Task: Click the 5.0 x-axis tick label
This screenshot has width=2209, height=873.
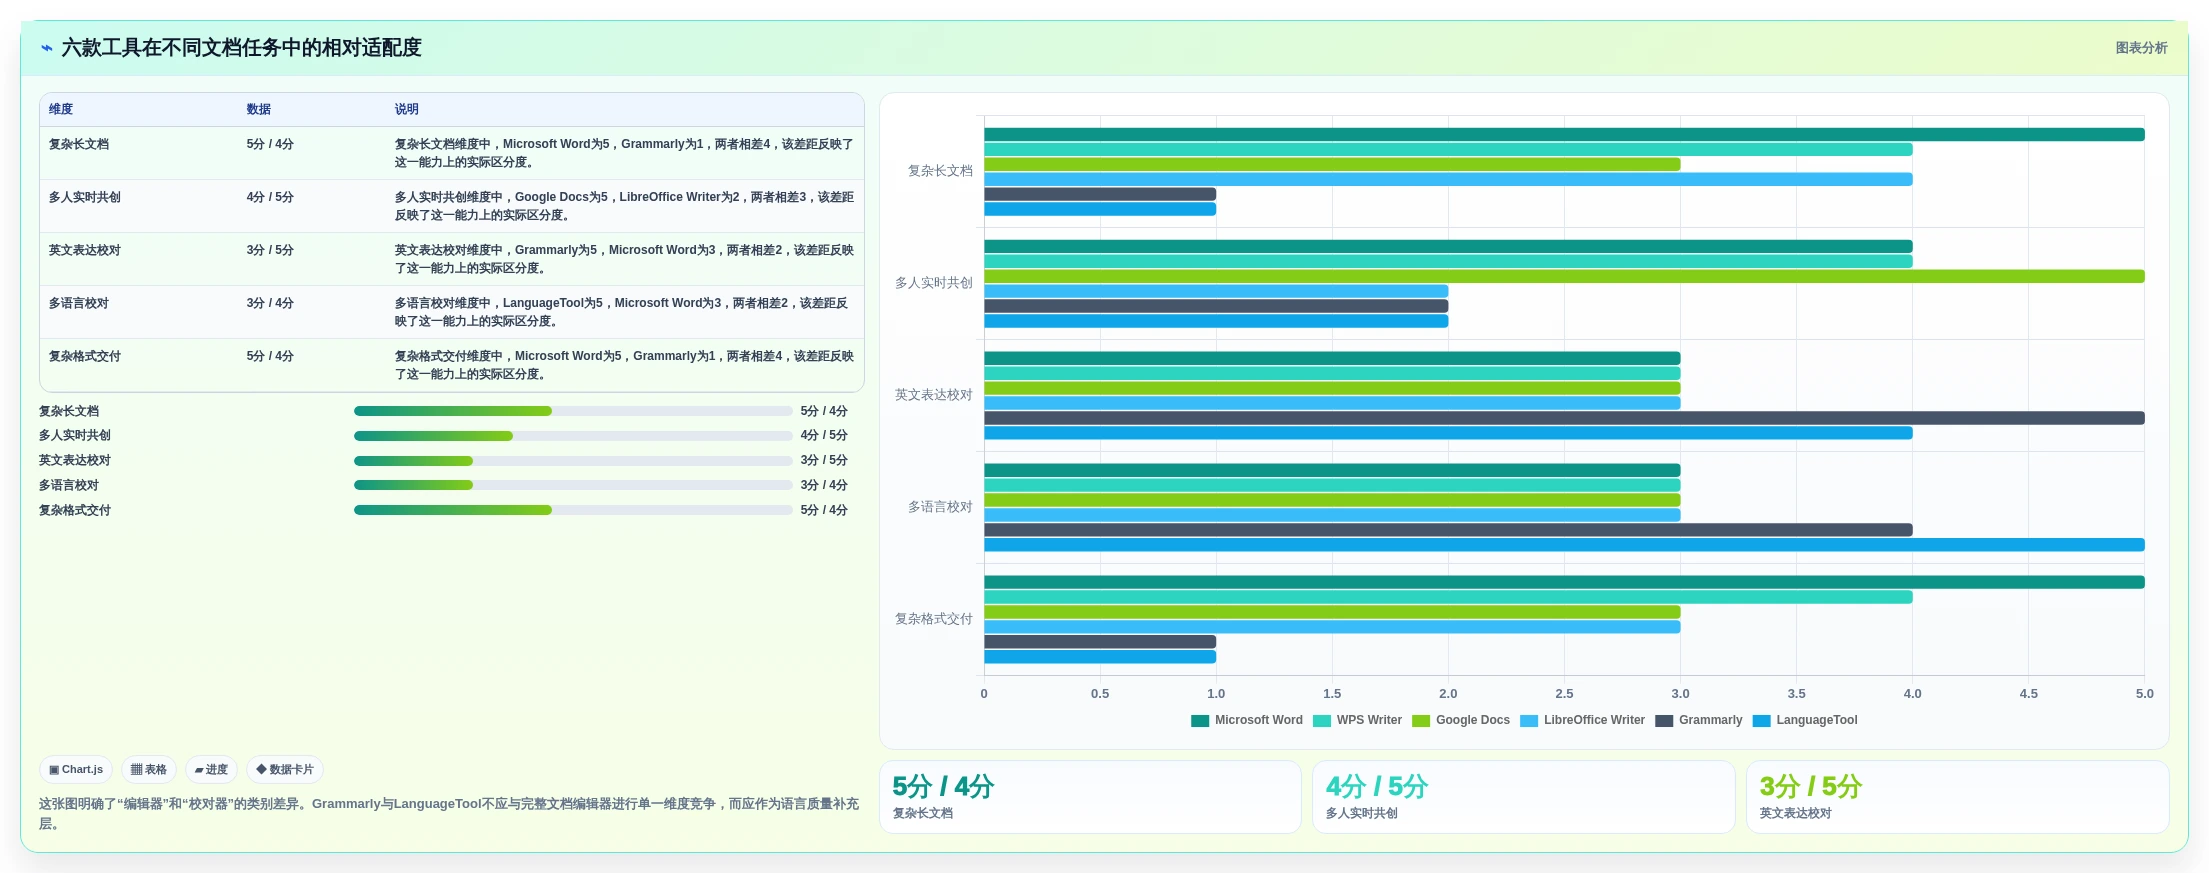Action: 2144,694
